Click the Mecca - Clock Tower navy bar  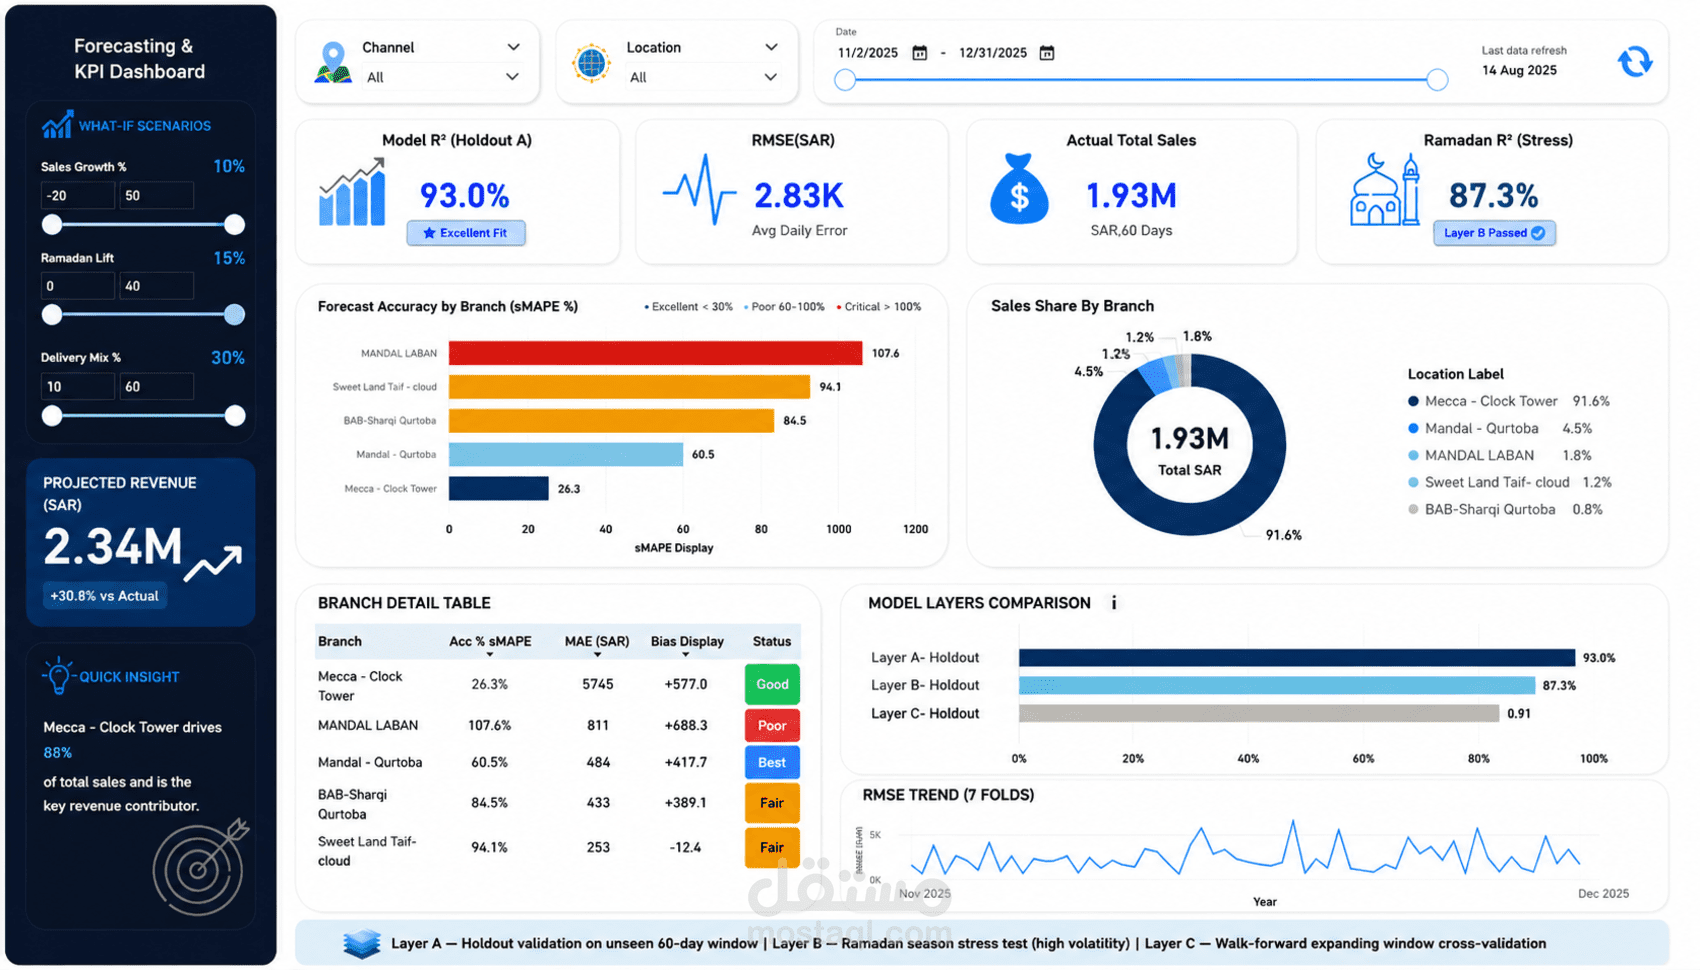pos(498,488)
